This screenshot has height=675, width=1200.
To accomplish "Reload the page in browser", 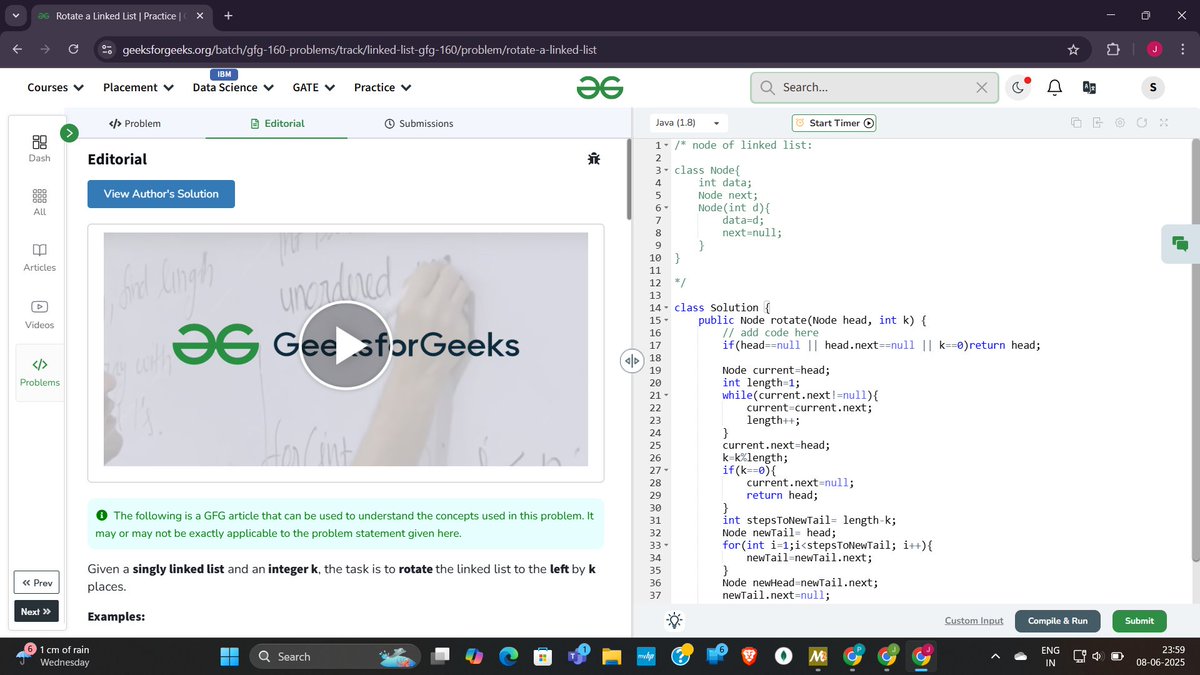I will [73, 49].
